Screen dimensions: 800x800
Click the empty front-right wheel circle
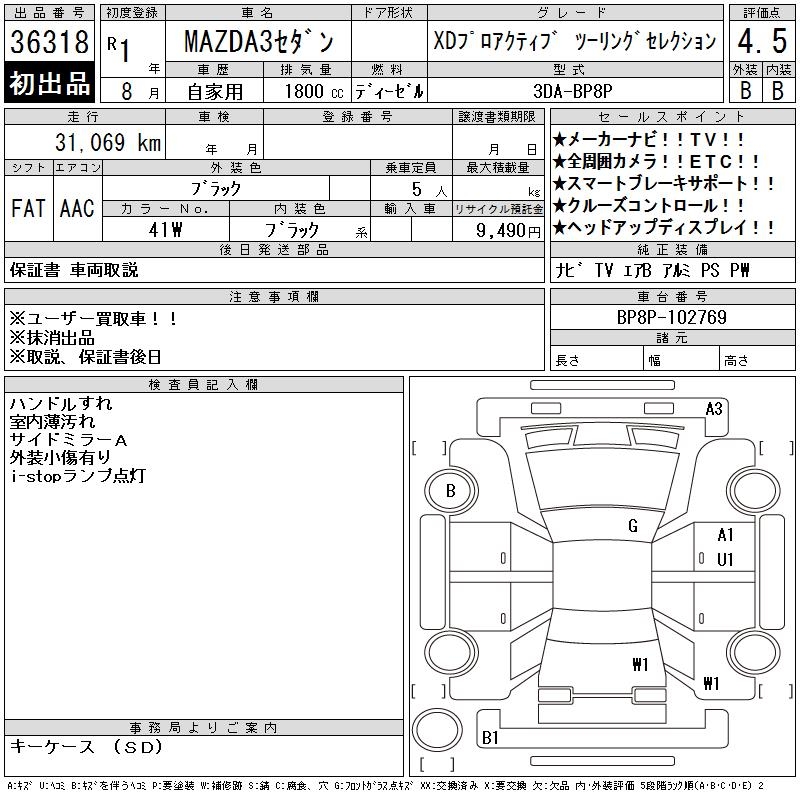point(753,491)
